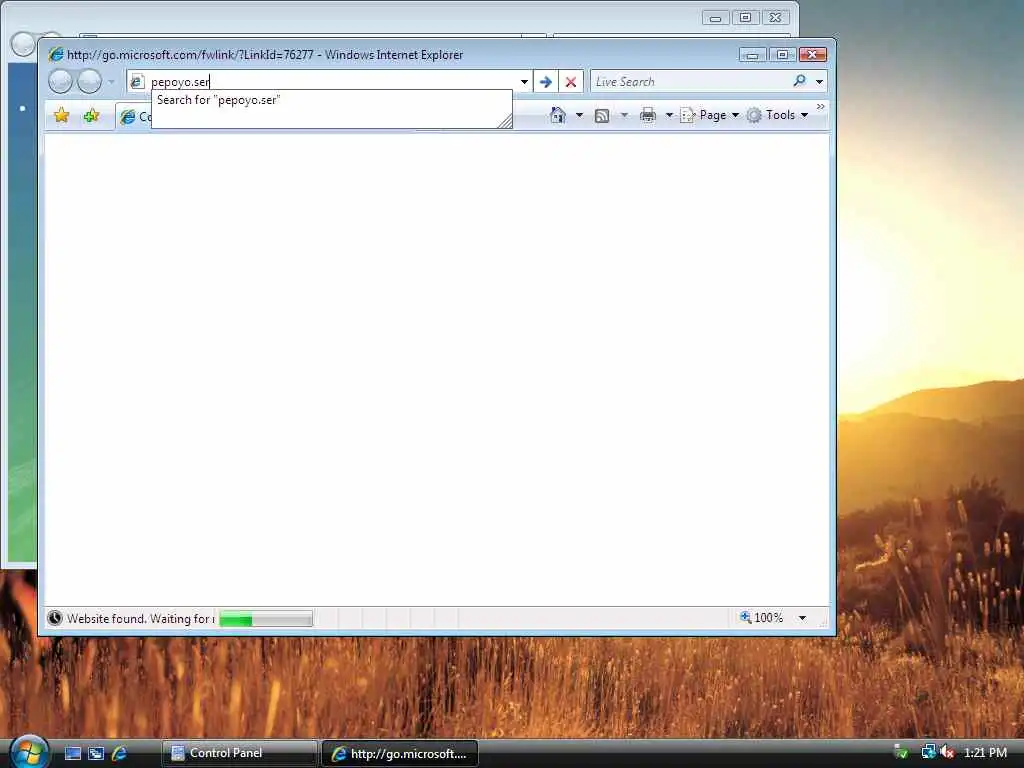Screen dimensions: 1024x768
Task: Click Switch Between Windows quick launch icon
Action: tap(96, 753)
